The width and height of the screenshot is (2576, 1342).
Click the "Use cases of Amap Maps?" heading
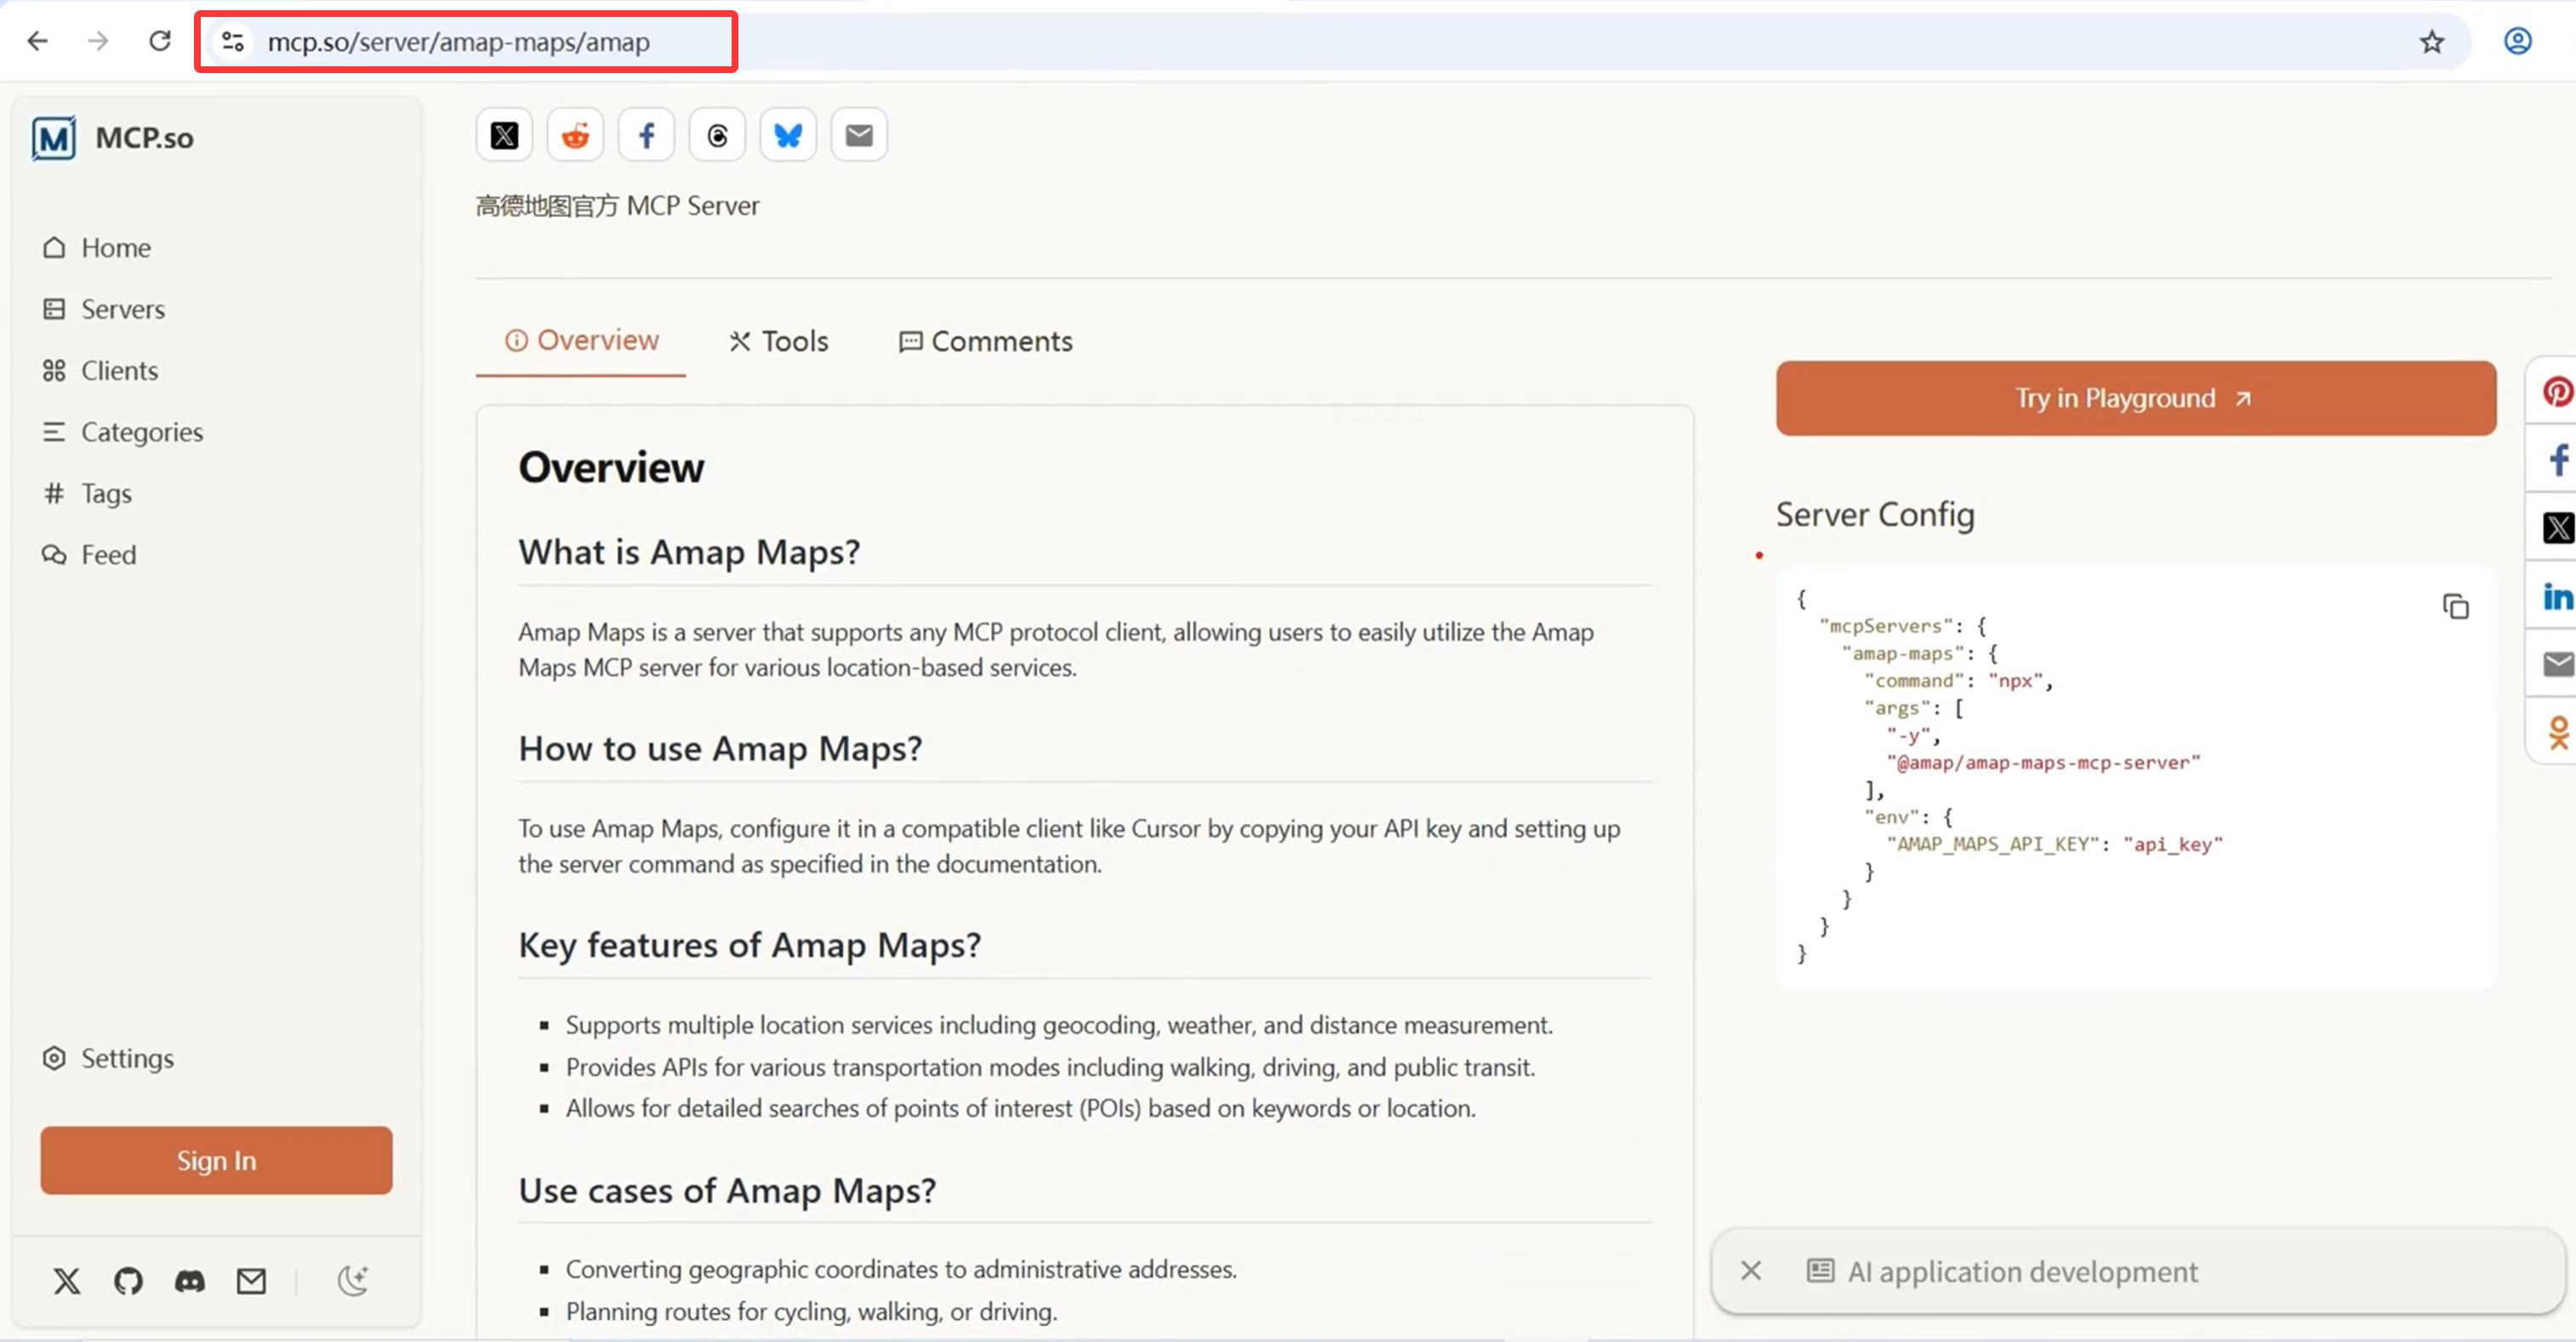(x=727, y=1191)
